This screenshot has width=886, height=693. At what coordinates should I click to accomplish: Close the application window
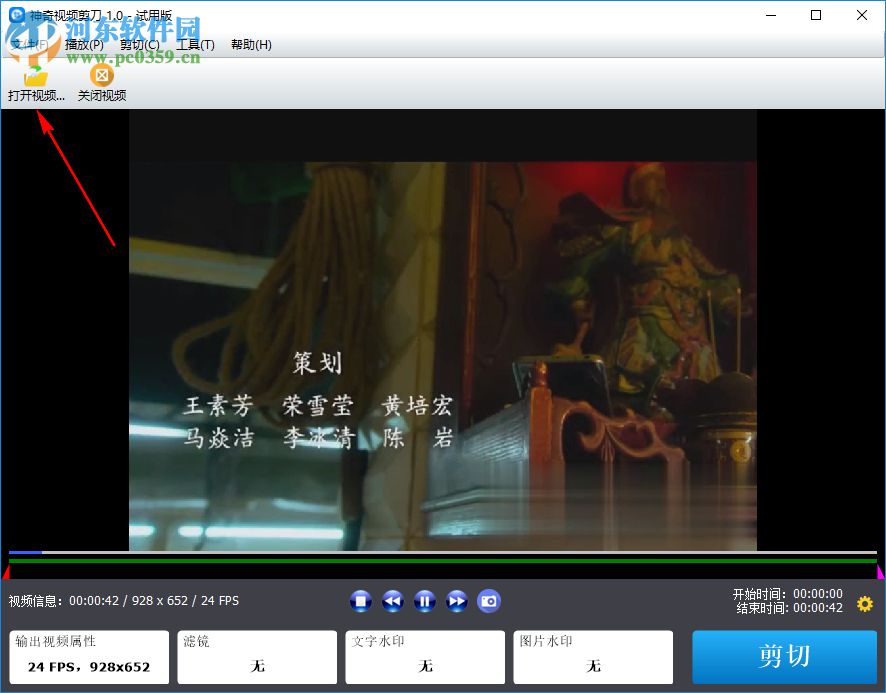pyautogui.click(x=862, y=15)
